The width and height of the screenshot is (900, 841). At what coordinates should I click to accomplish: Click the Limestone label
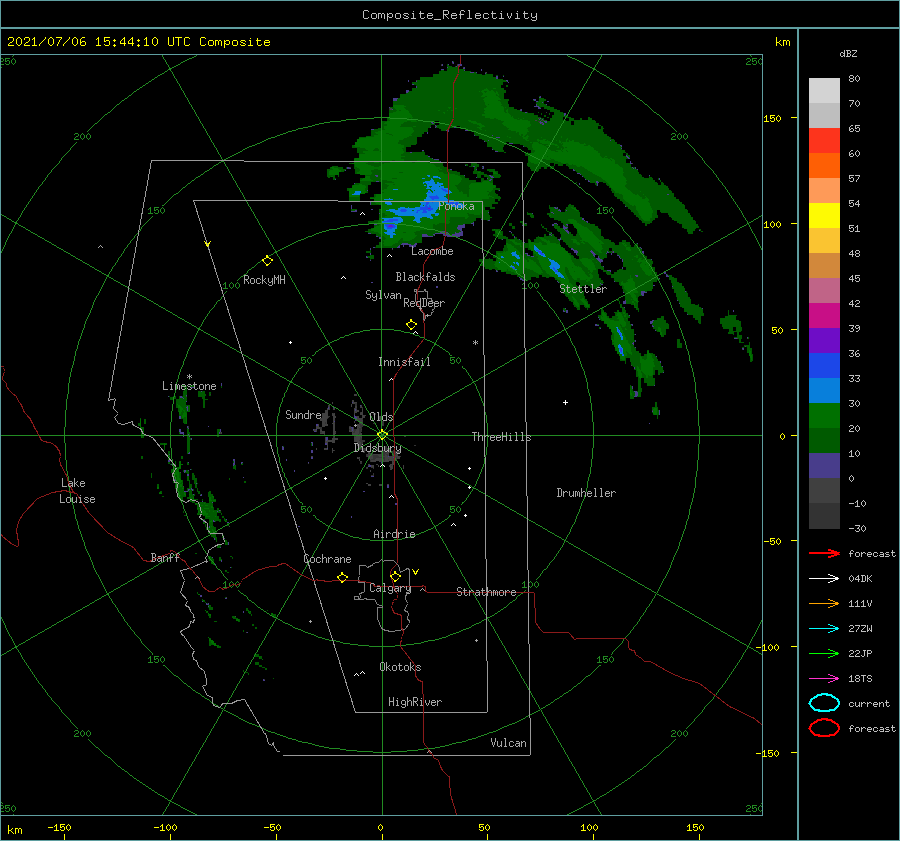(x=189, y=386)
